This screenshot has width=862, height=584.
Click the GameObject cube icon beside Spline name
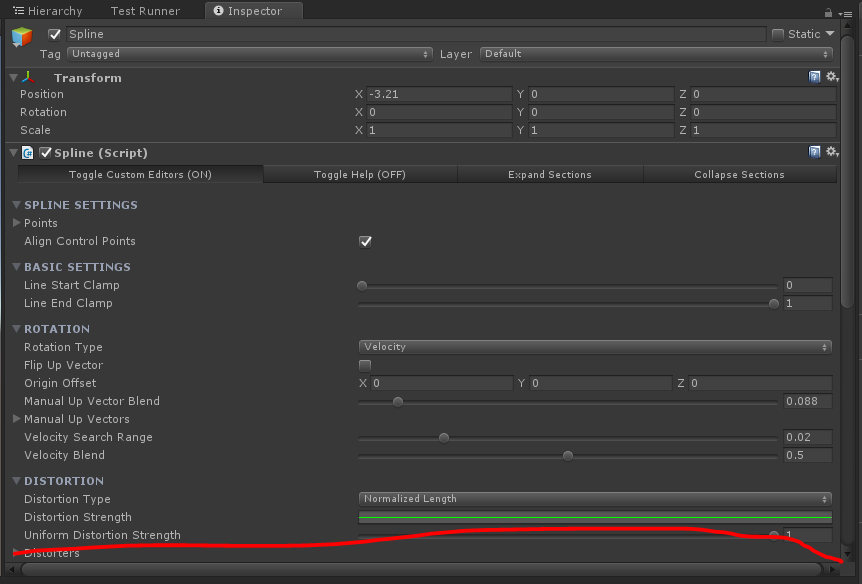pos(20,33)
